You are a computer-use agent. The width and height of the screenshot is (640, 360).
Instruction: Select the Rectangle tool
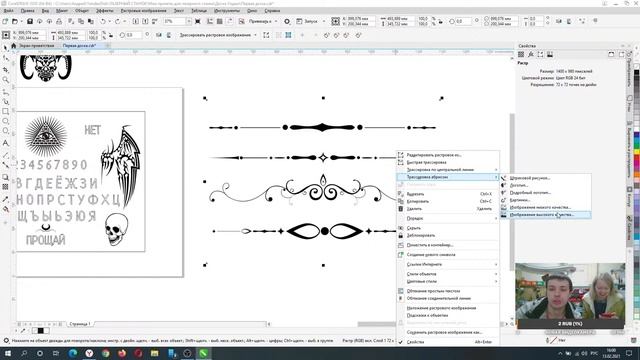click(5, 111)
